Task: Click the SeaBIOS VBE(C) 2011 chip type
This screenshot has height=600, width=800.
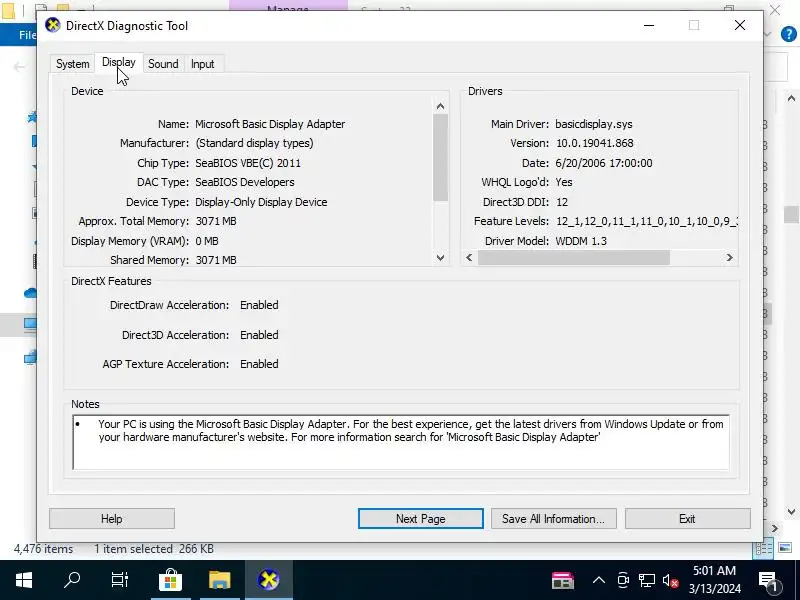Action: coord(248,163)
